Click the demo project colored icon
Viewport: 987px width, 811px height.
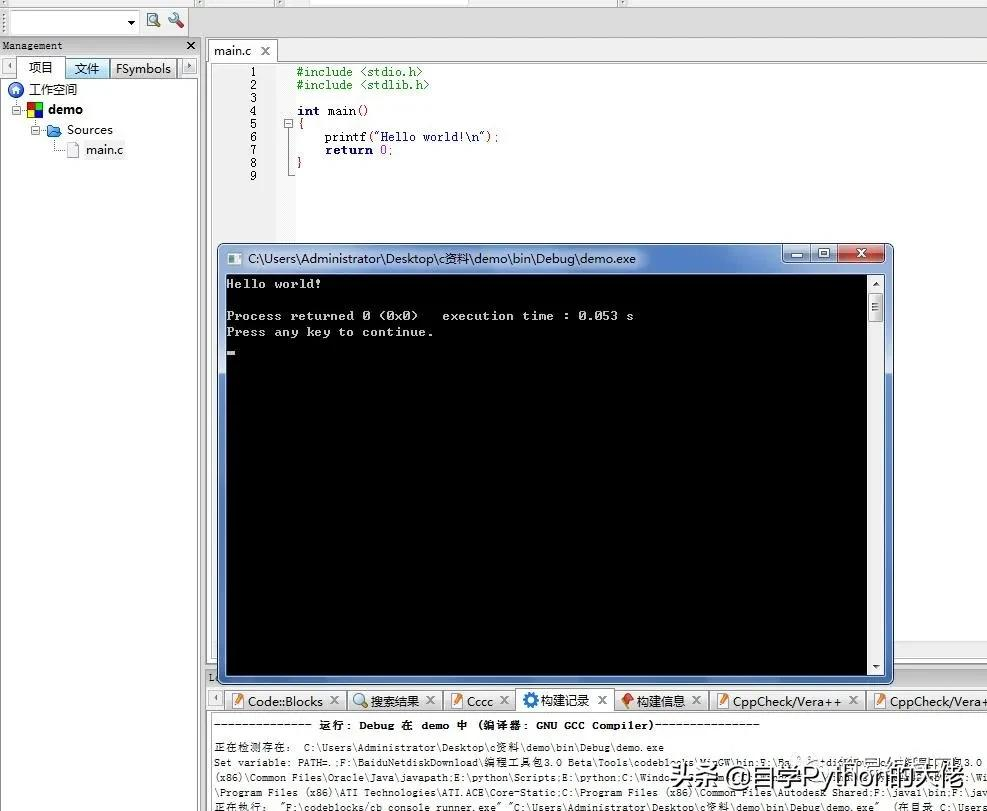(x=35, y=110)
